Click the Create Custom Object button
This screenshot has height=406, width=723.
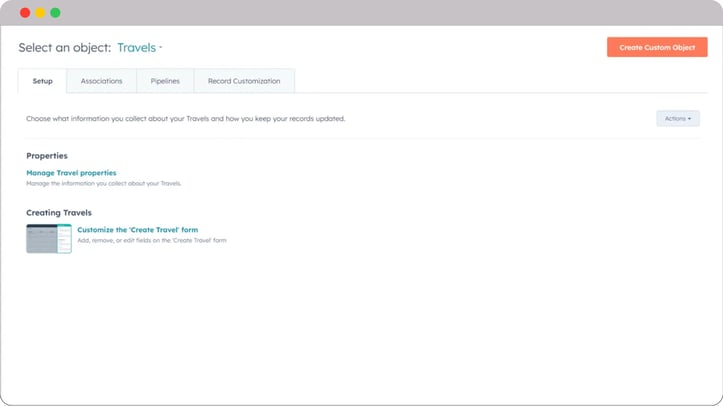tap(657, 47)
